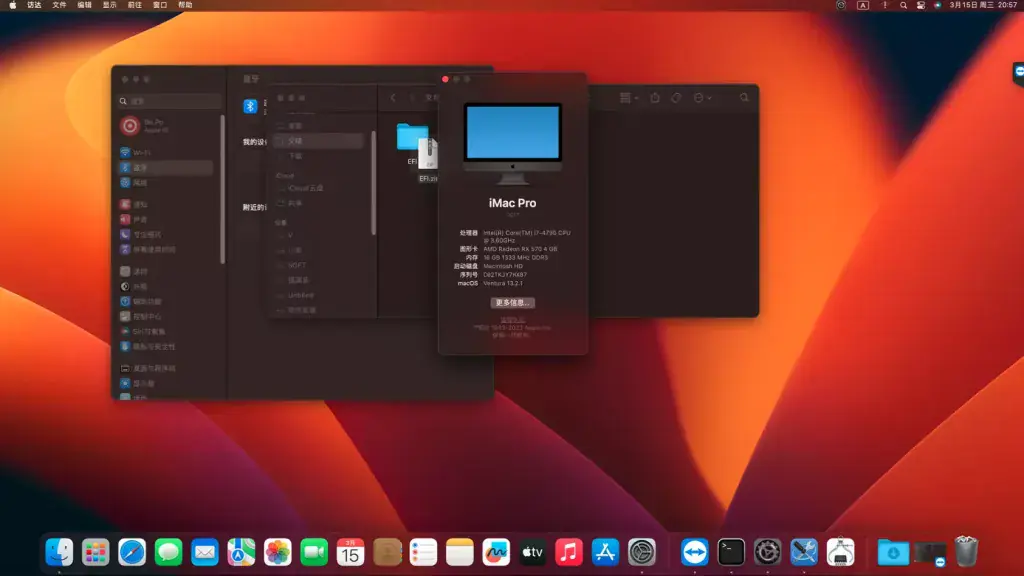Click the search field in System Settings
The image size is (1024, 576).
click(x=170, y=101)
